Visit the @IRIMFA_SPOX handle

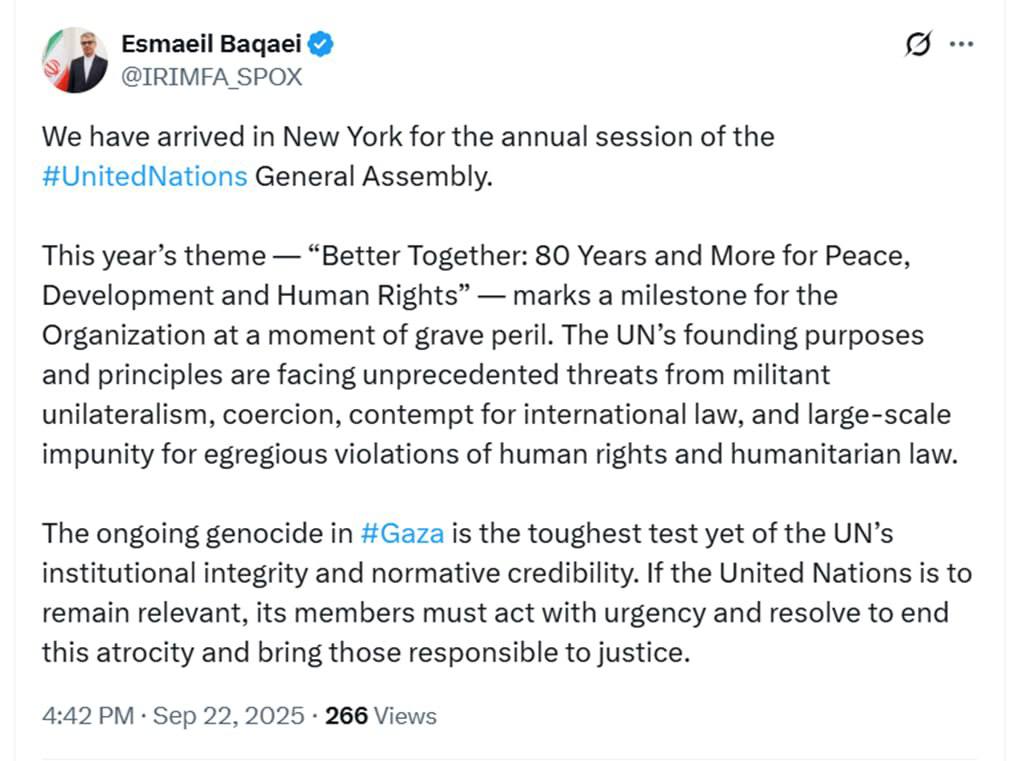pos(211,77)
